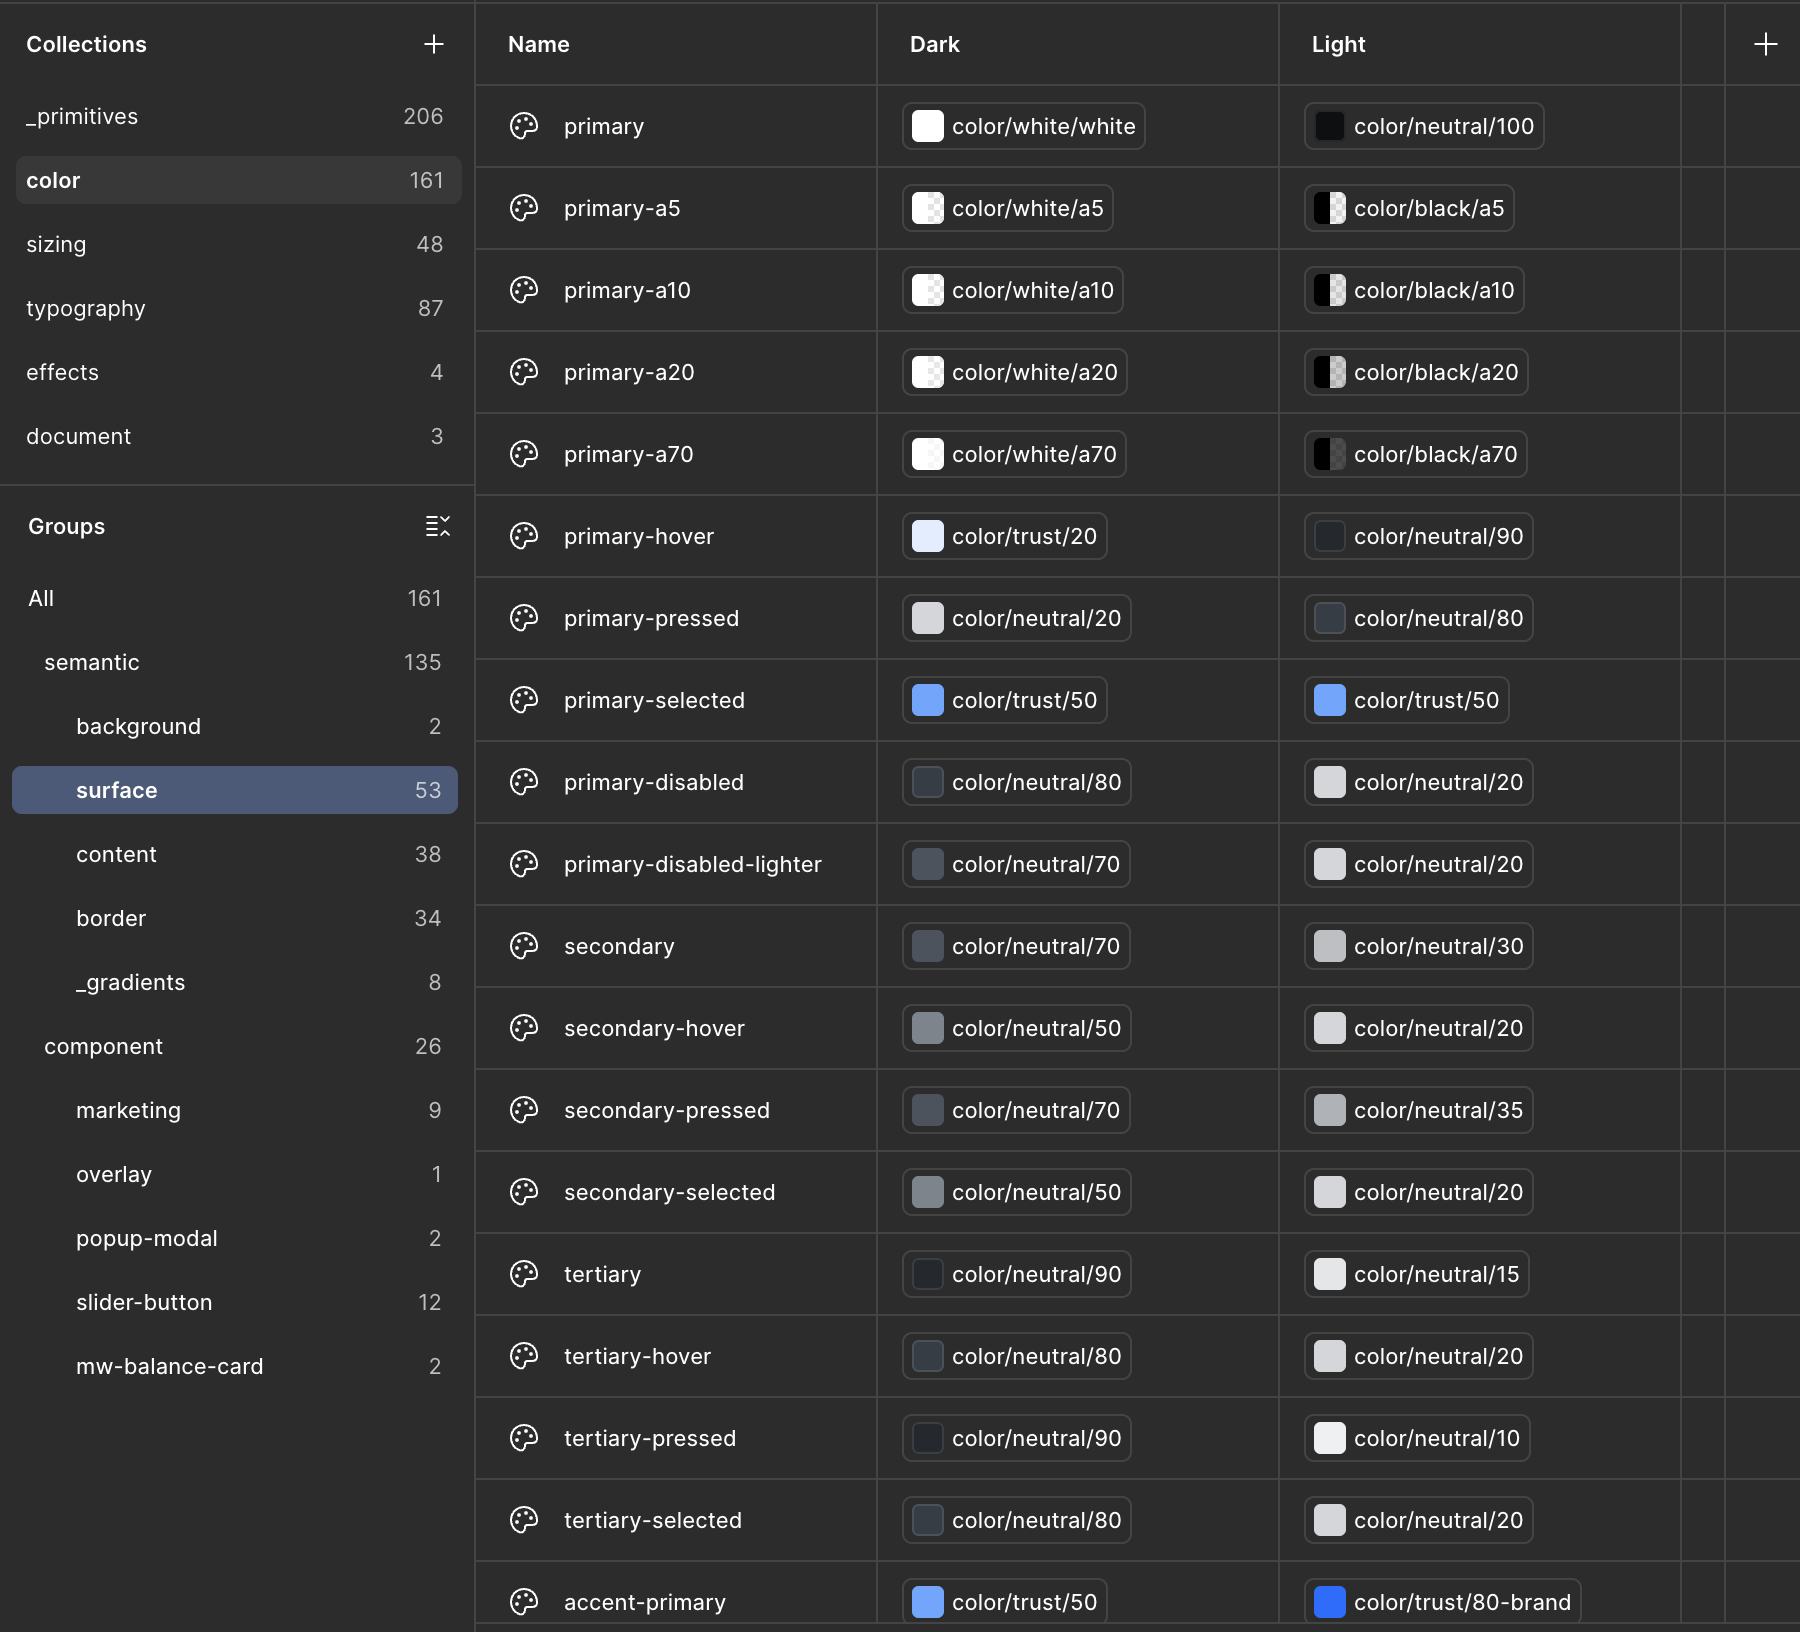Screen dimensions: 1800x1632
Task: Click the palette icon for tertiary-hover
Action: click(524, 1356)
